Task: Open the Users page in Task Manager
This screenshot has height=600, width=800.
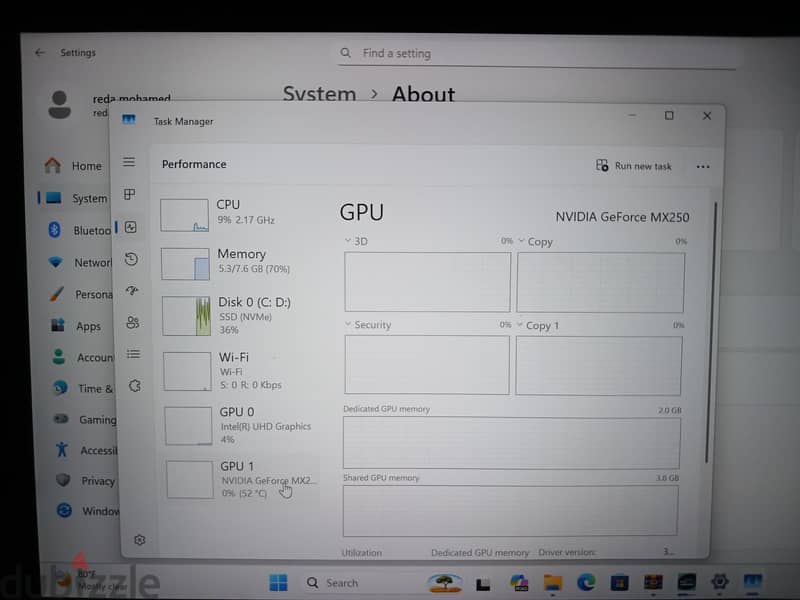Action: [x=133, y=322]
